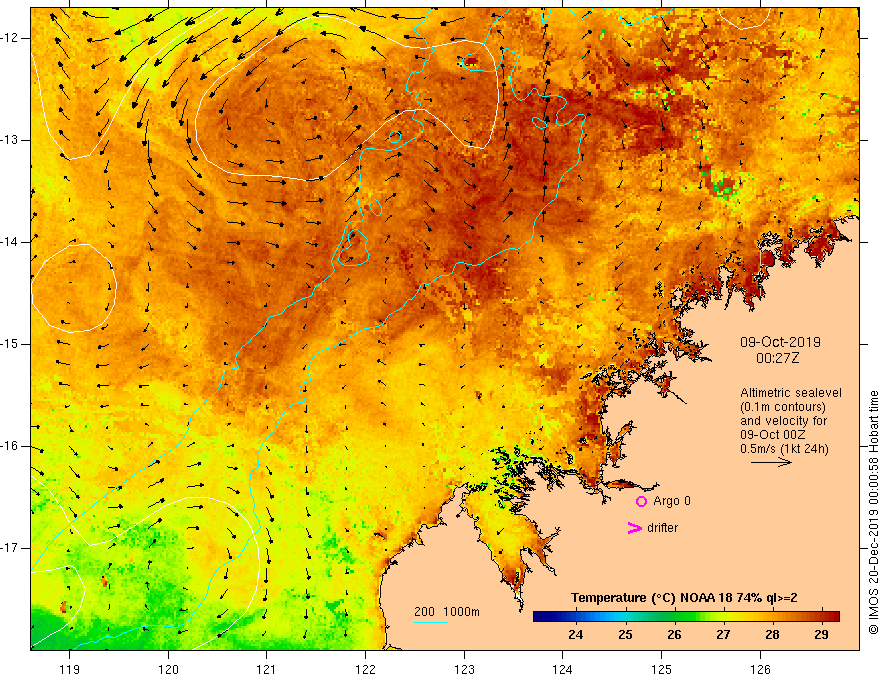
Task: Click the '09-Oct-2019' date text
Action: click(x=780, y=342)
